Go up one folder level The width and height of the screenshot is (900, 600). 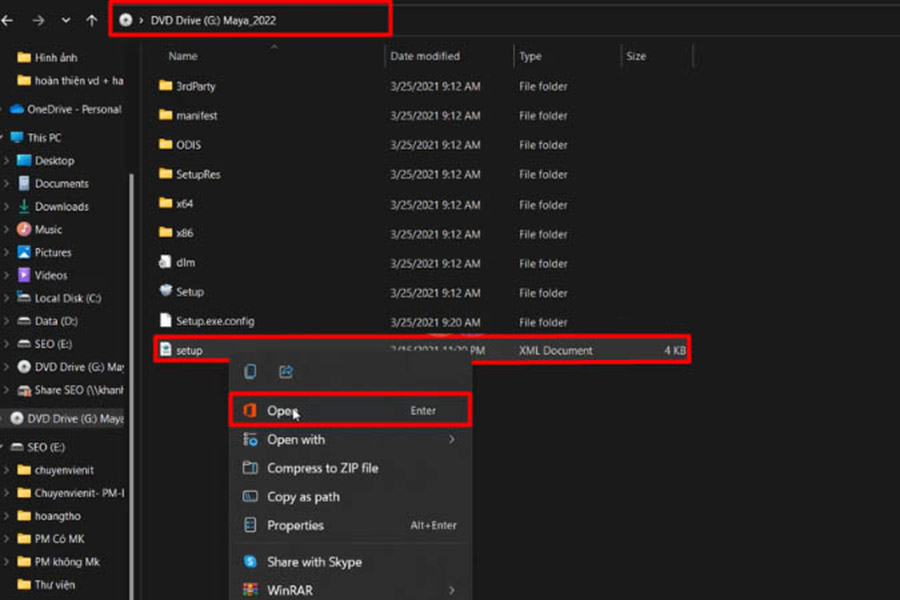pos(92,21)
